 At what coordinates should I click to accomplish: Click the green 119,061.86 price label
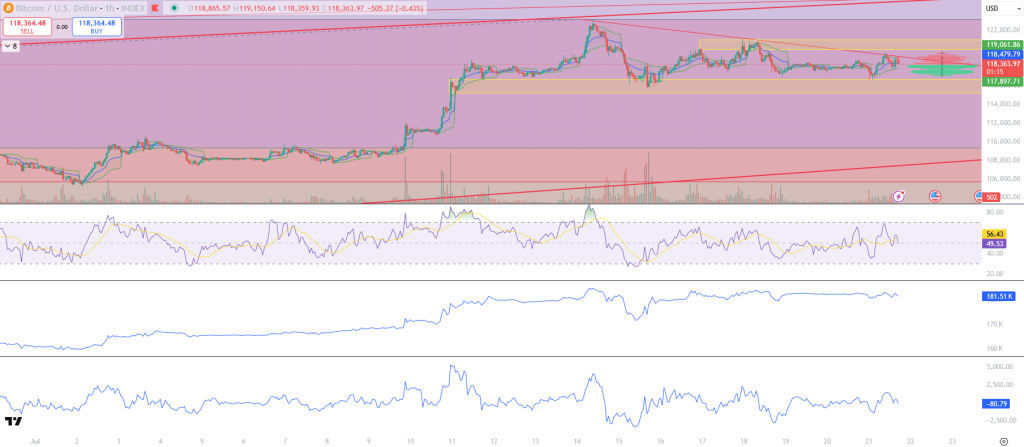tap(1000, 44)
